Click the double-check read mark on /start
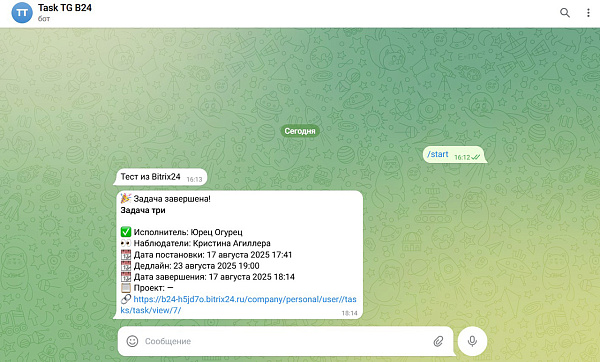The width and height of the screenshot is (600, 362). coord(476,157)
